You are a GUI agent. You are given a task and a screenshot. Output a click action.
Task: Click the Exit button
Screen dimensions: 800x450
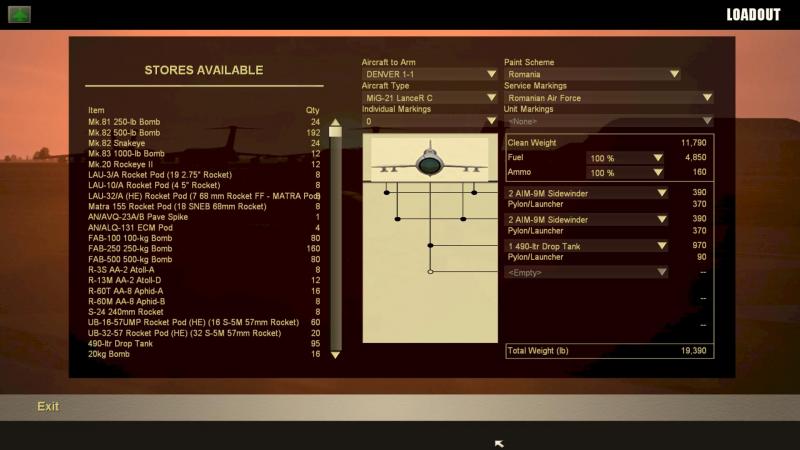point(48,407)
